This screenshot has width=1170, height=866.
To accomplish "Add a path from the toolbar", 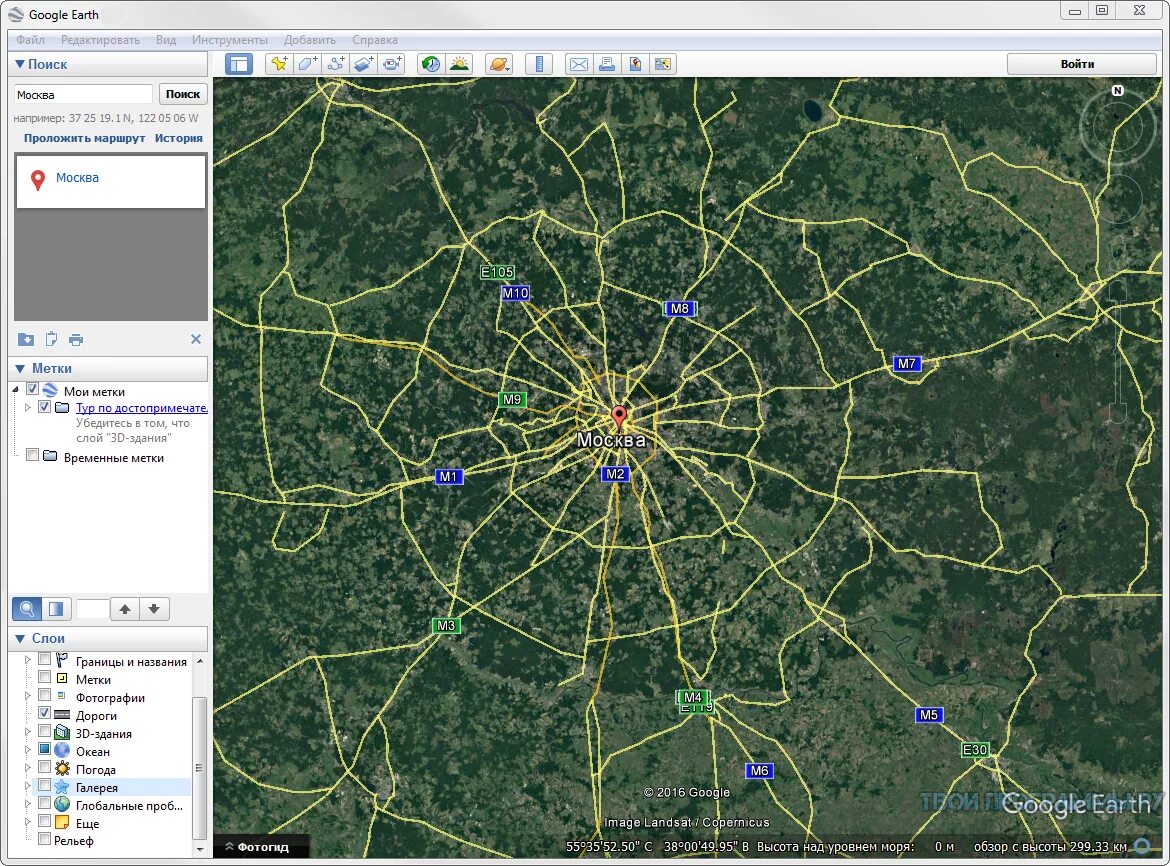I will [336, 64].
